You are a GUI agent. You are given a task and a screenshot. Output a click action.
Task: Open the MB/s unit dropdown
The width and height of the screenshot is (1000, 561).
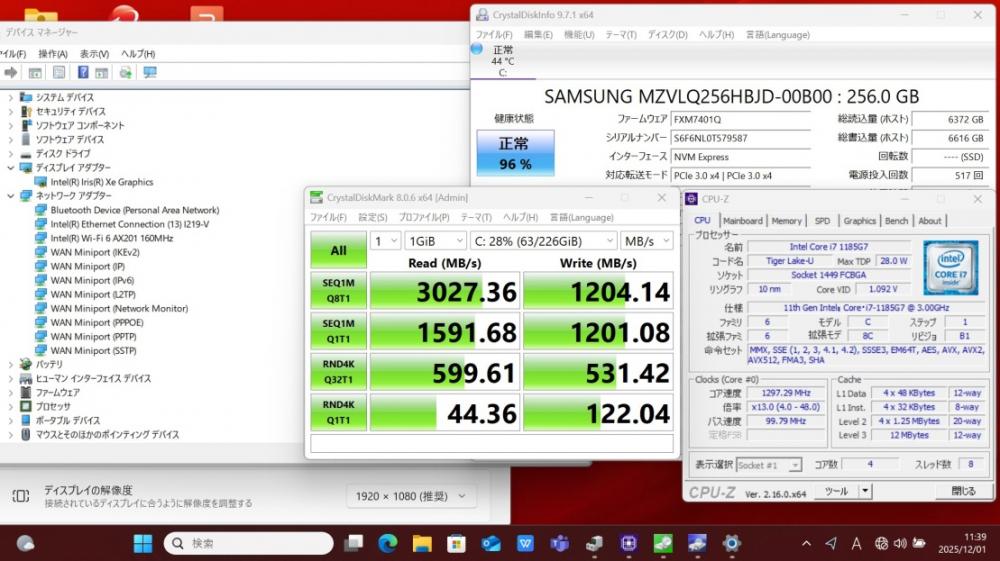pos(646,241)
